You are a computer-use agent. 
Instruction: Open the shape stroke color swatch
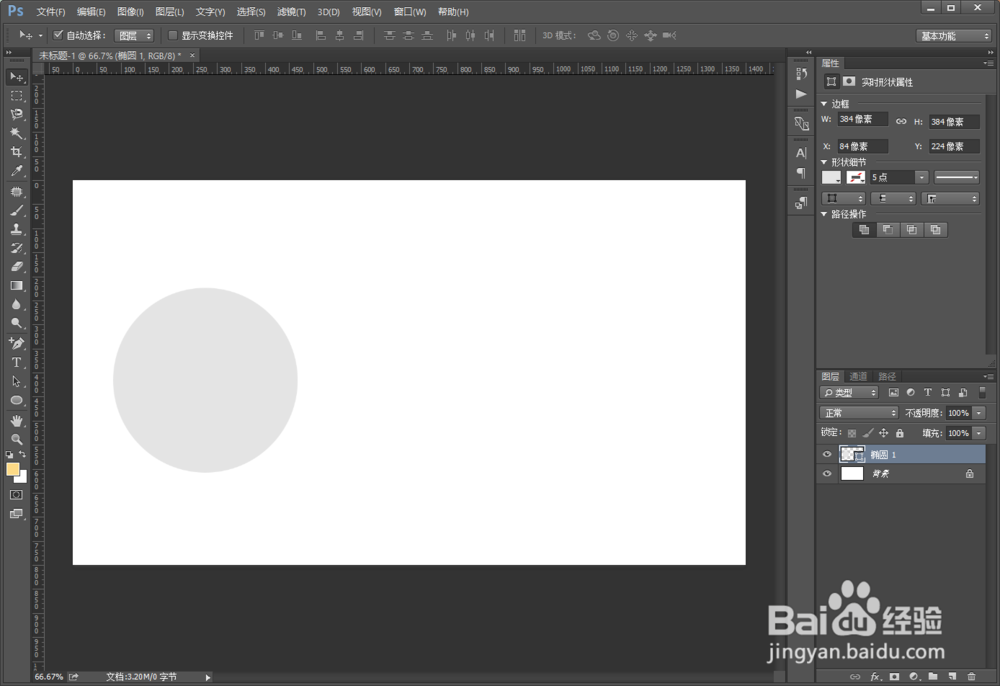click(x=855, y=177)
